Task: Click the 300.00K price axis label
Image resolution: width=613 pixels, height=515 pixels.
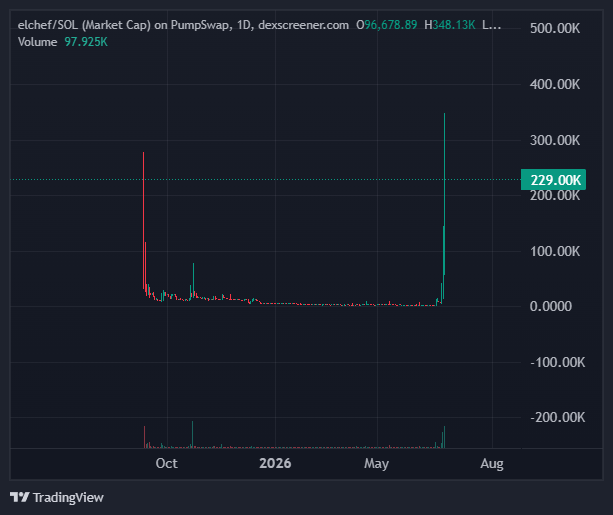Action: pos(555,140)
